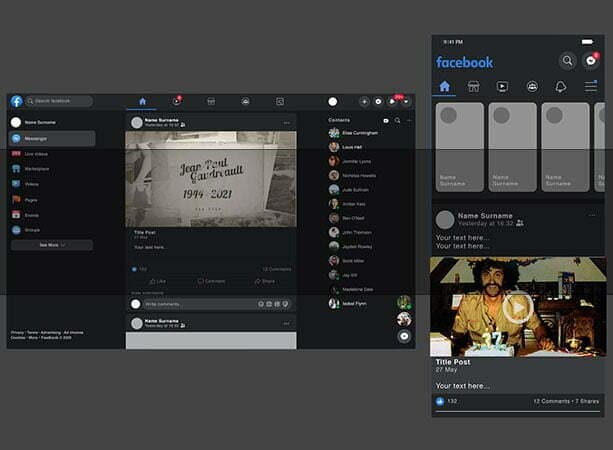Click the plus Create button on desktop

pos(364,102)
